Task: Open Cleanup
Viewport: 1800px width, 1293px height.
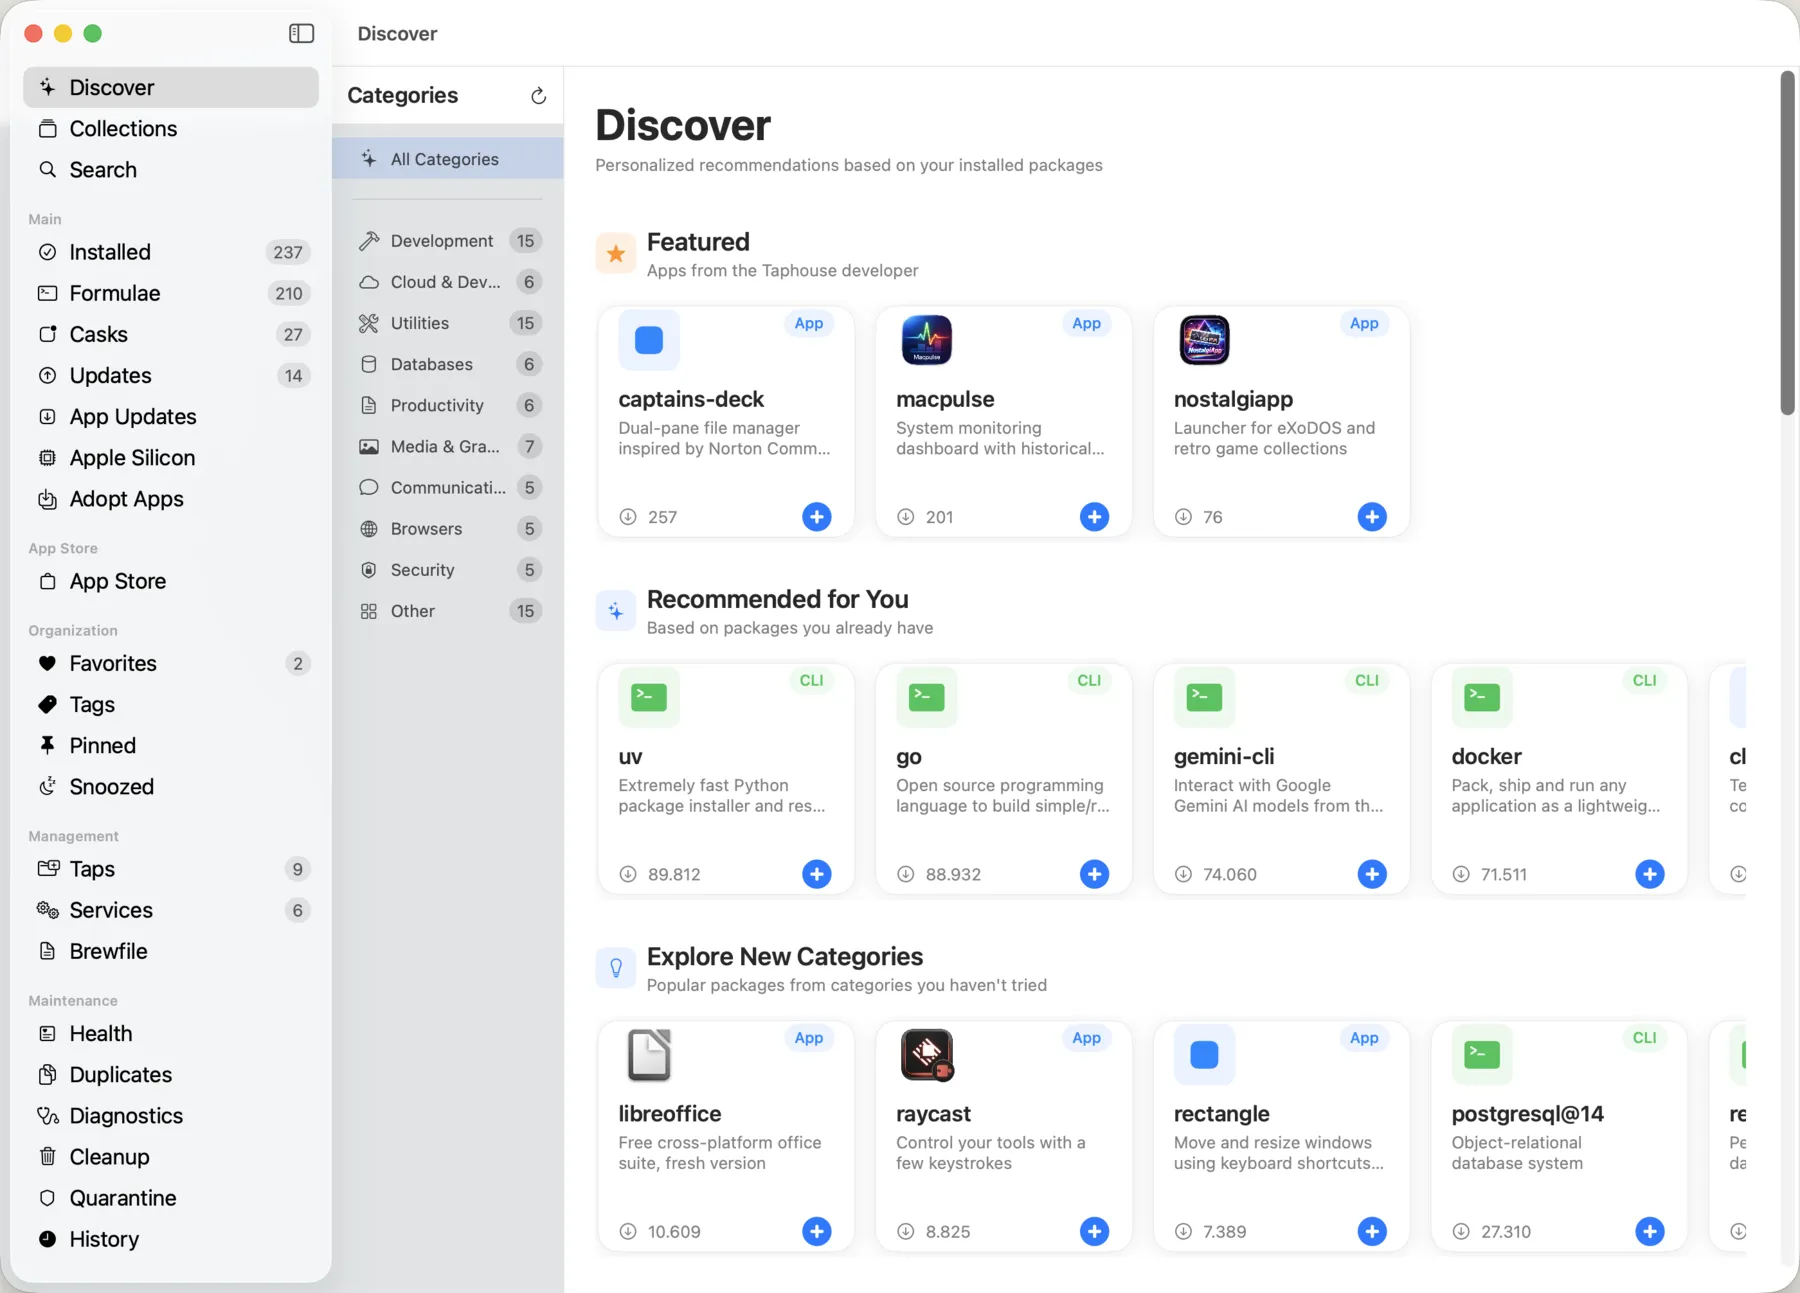Action: [171, 1157]
